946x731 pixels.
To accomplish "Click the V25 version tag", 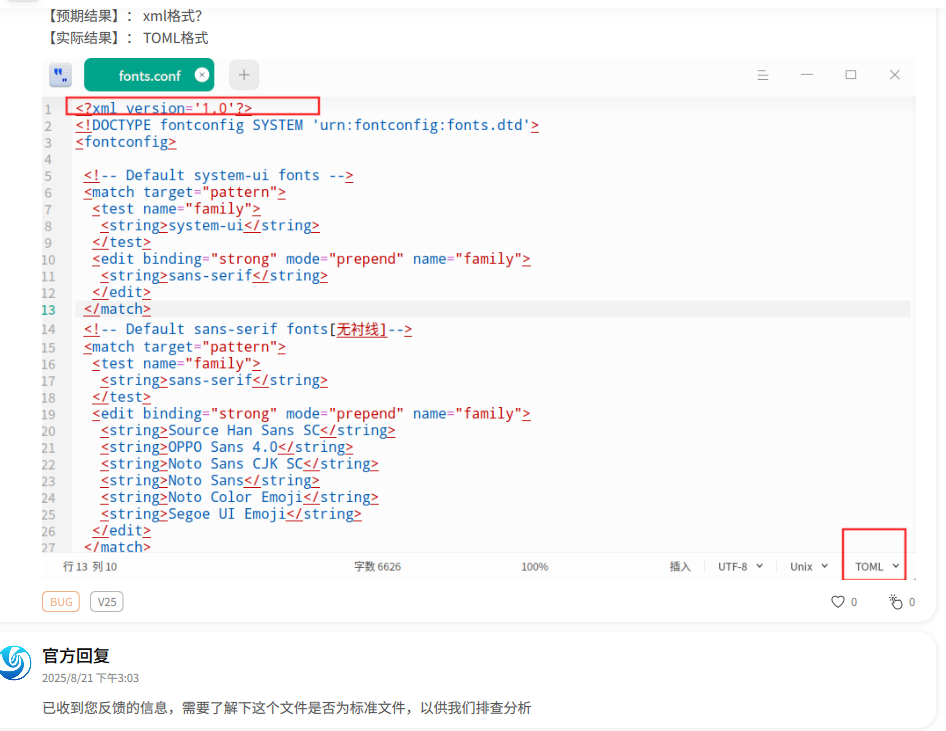I will [x=107, y=602].
